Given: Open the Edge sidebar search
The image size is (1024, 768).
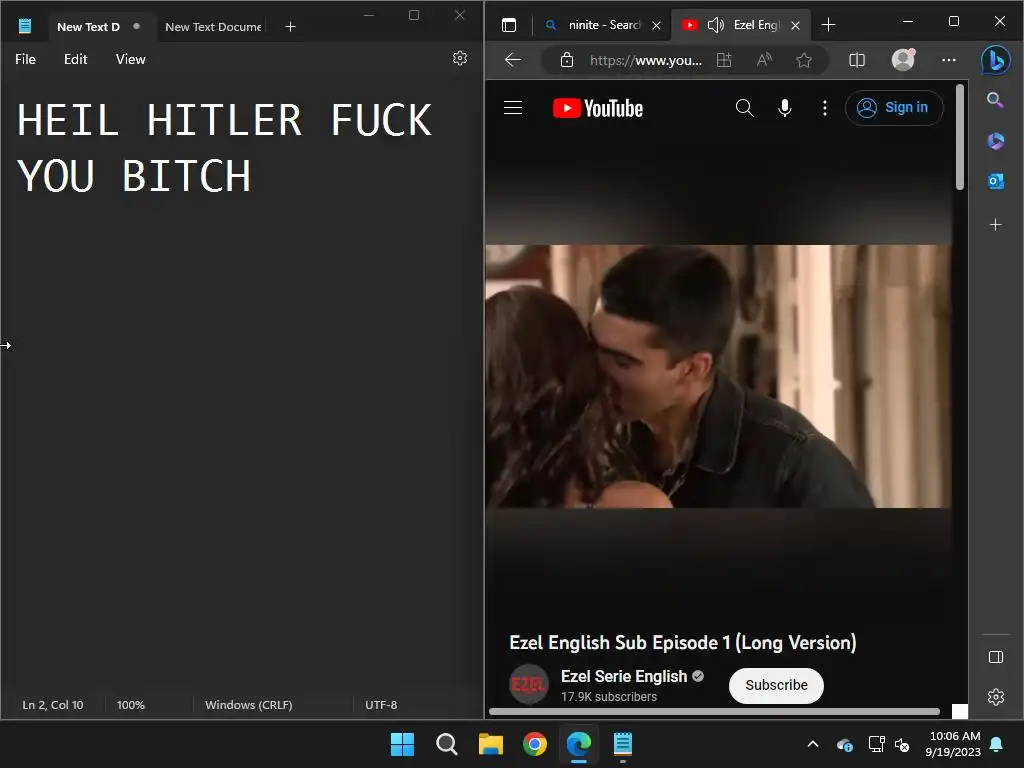Looking at the screenshot, I should click(x=995, y=100).
